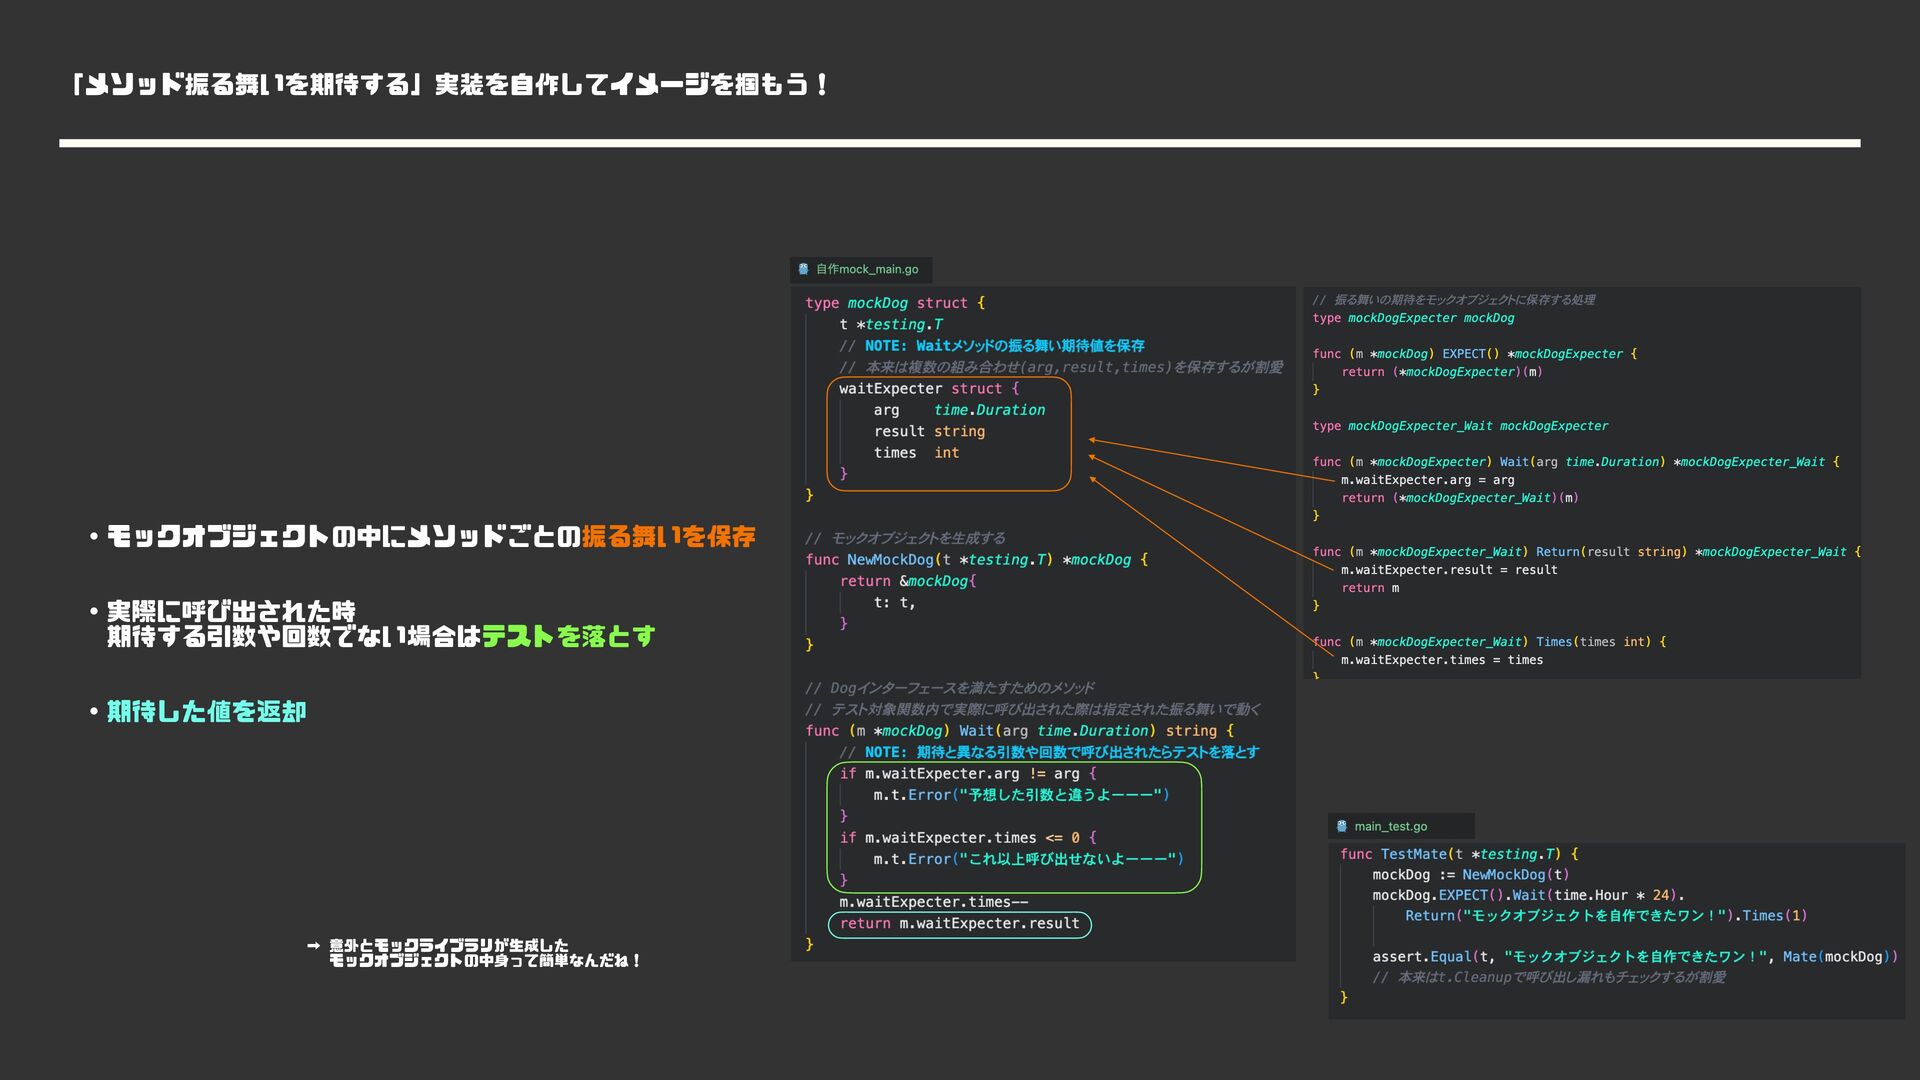
Task: Click the Return(...).Times(1) line
Action: coord(1606,916)
